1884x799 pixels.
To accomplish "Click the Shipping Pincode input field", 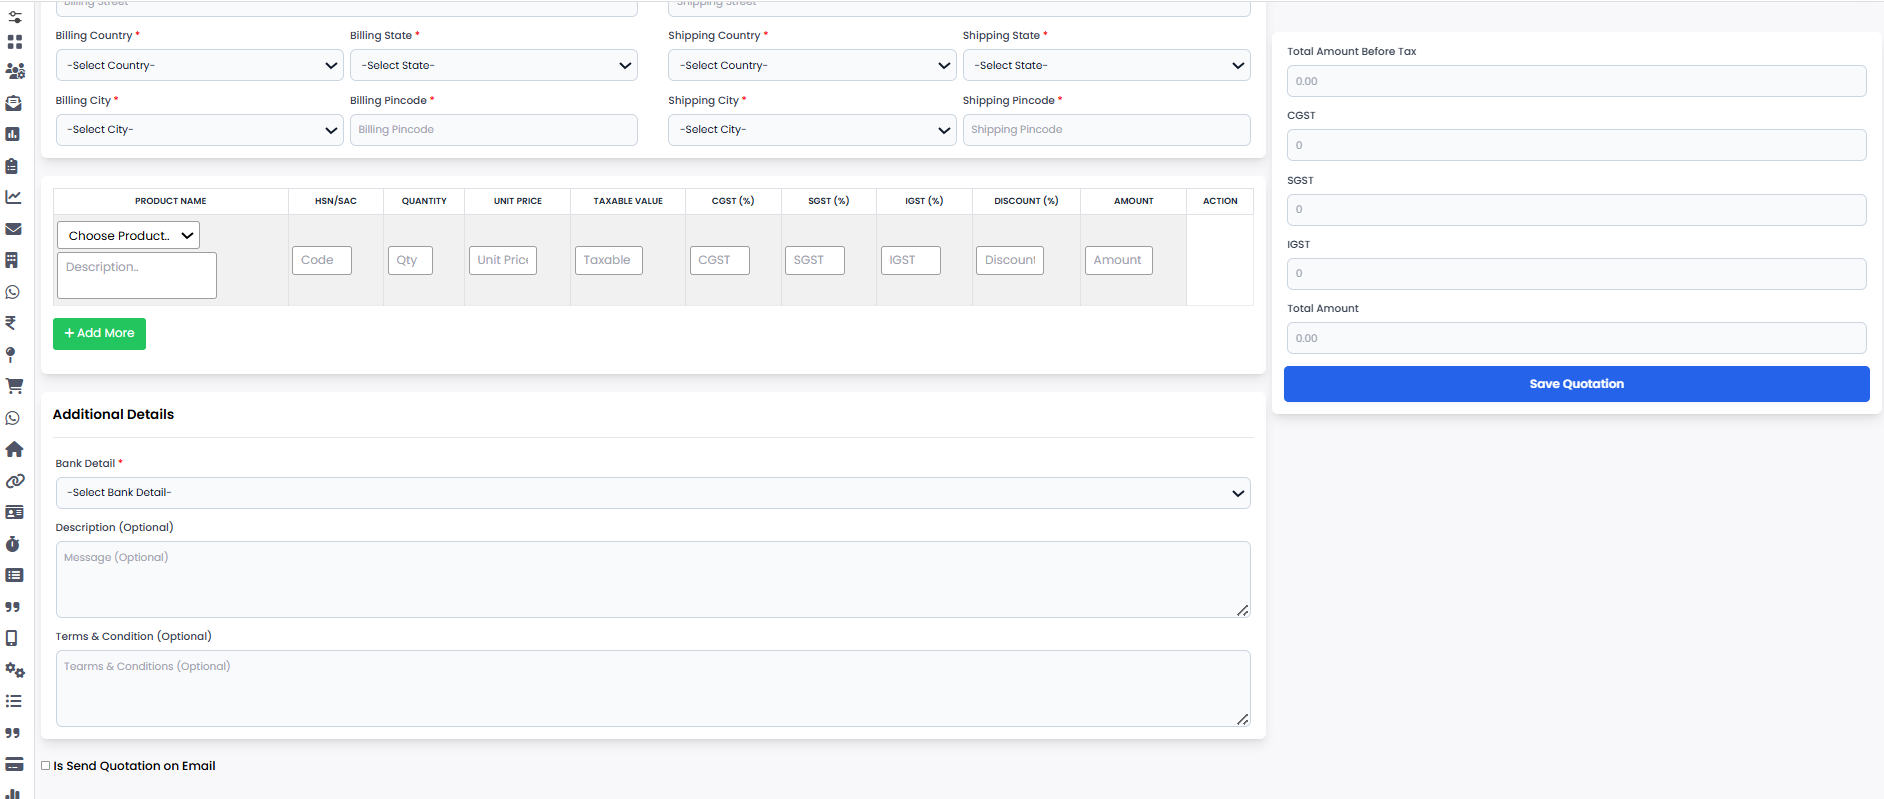I will tap(1106, 130).
